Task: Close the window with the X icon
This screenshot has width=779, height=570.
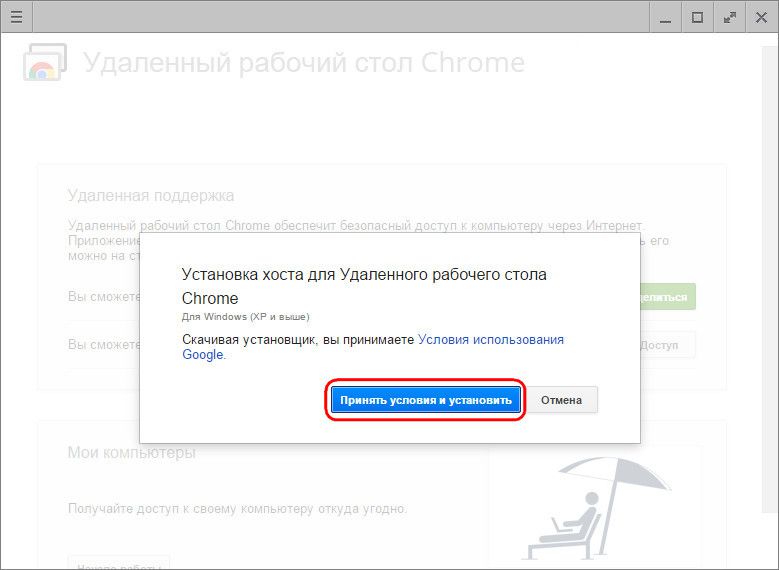Action: [762, 17]
